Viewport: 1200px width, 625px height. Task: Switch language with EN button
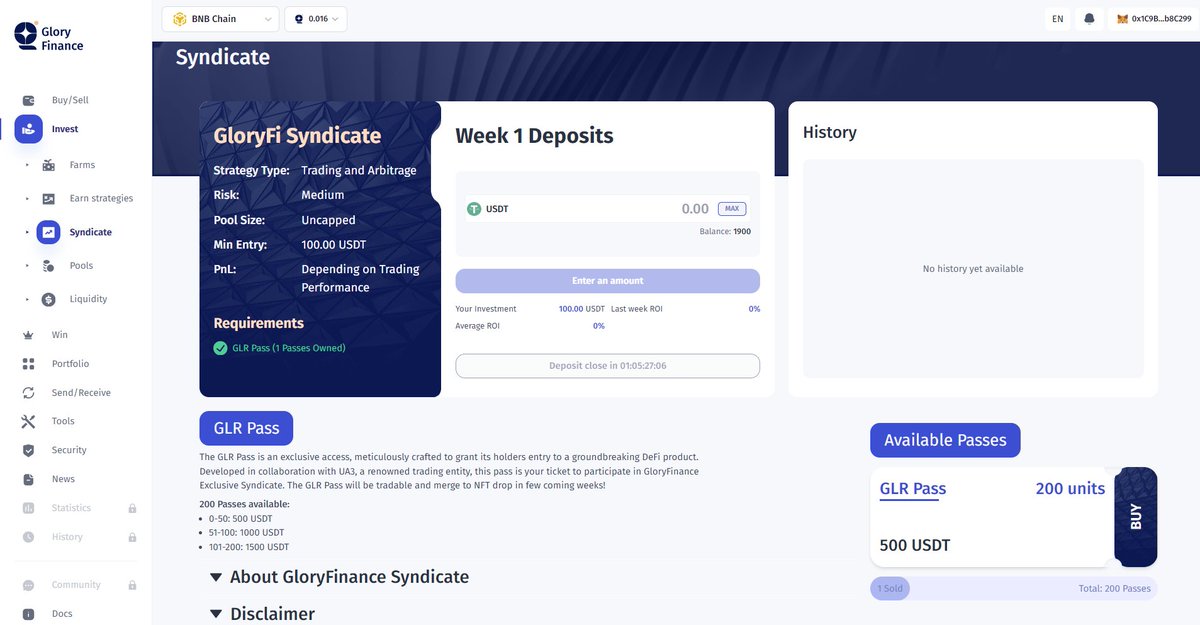tap(1057, 19)
